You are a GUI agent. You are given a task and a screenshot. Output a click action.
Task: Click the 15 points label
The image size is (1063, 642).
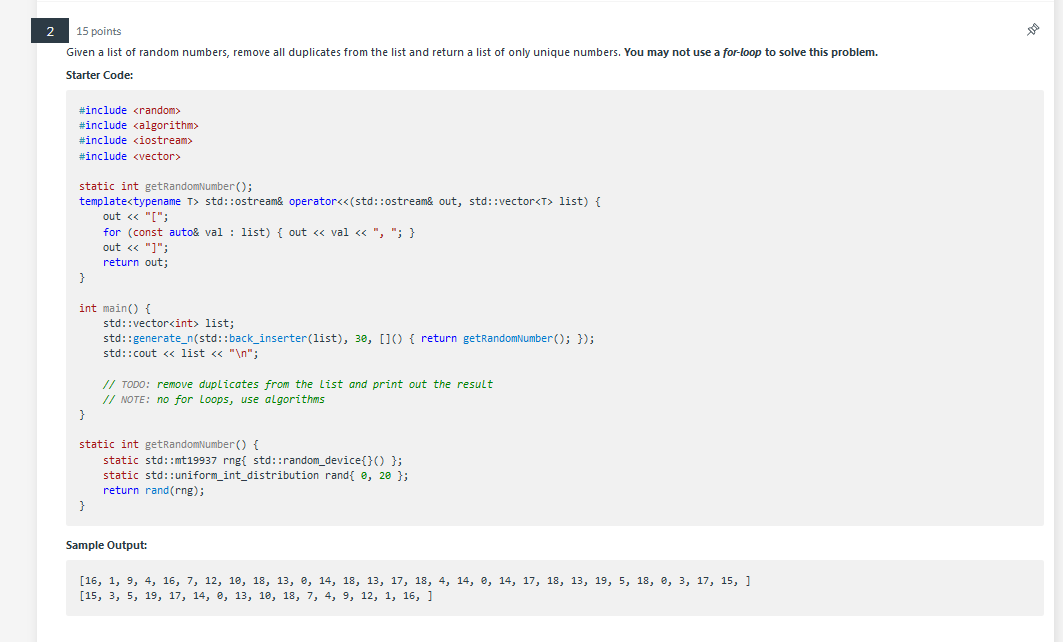click(98, 31)
